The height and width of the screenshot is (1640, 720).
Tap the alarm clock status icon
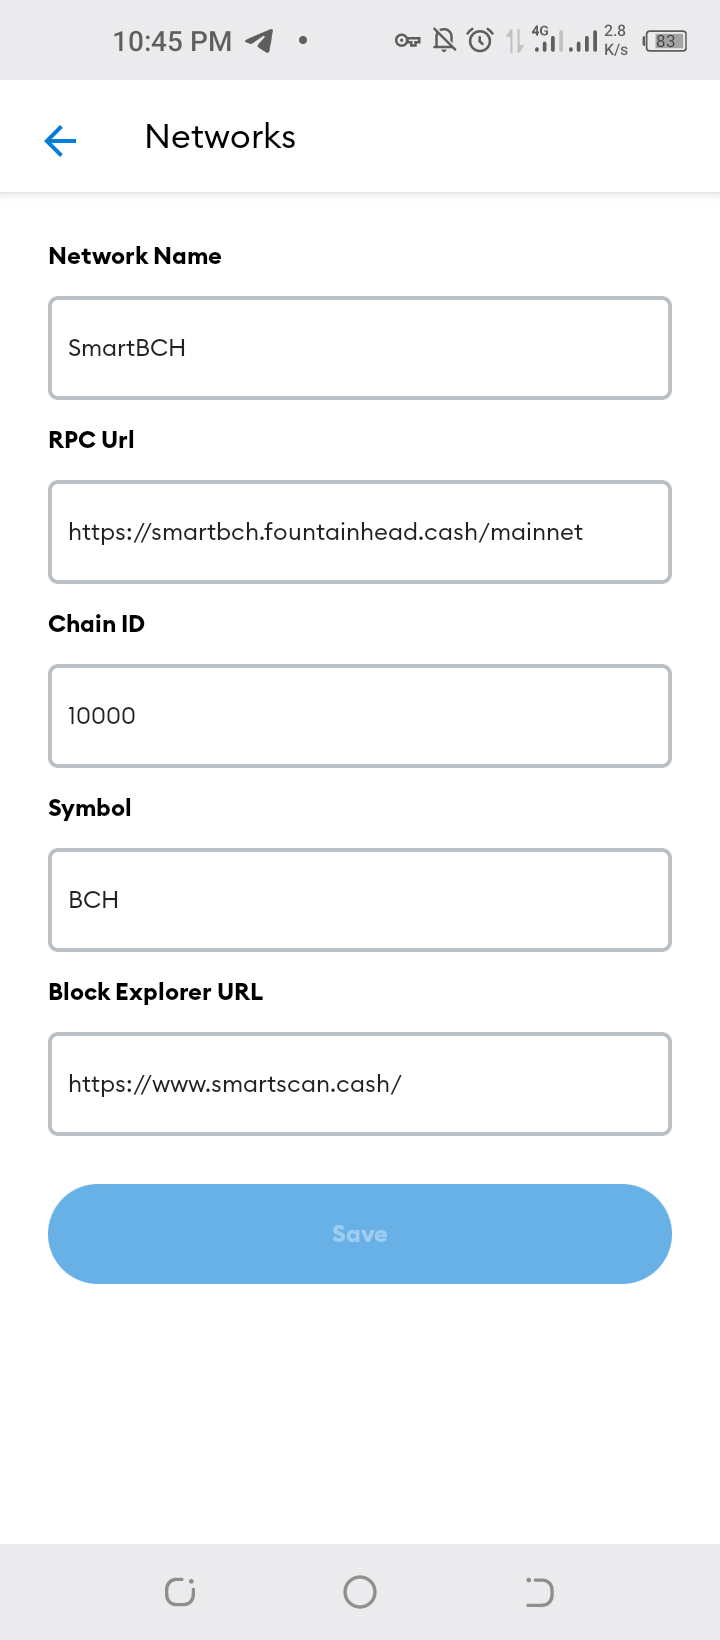coord(481,41)
